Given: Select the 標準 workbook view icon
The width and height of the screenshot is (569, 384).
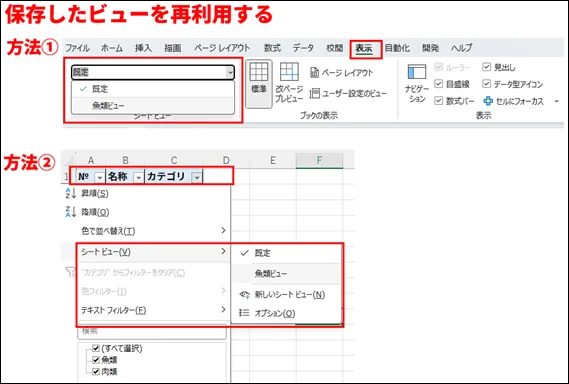Looking at the screenshot, I should pyautogui.click(x=259, y=83).
